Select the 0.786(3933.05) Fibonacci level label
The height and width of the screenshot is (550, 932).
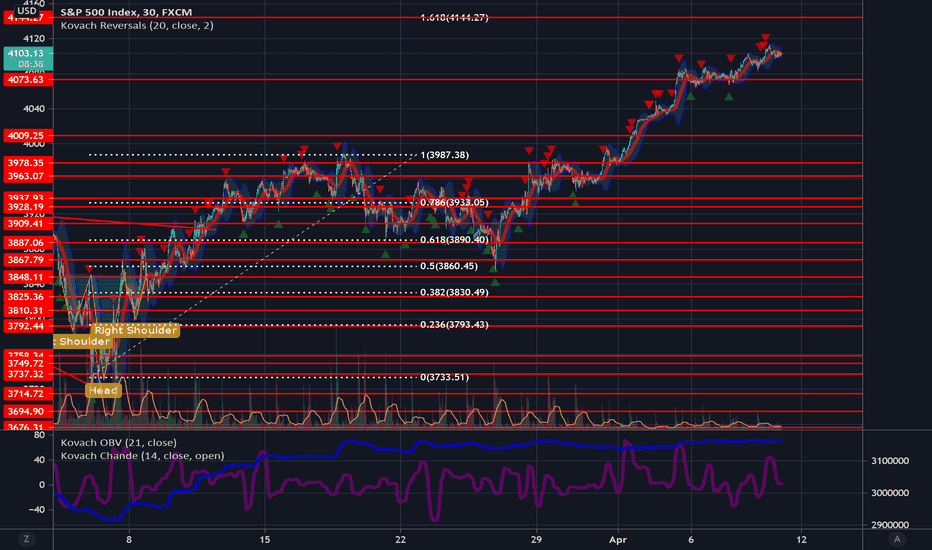pyautogui.click(x=455, y=203)
